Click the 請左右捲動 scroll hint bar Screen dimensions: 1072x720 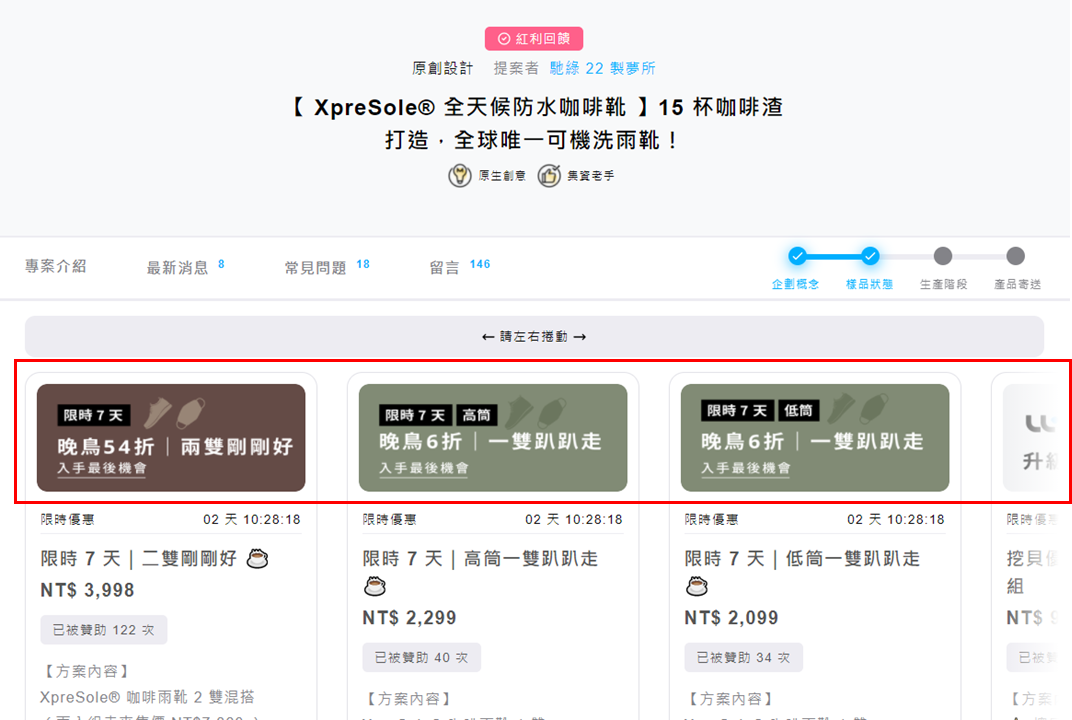click(x=534, y=336)
